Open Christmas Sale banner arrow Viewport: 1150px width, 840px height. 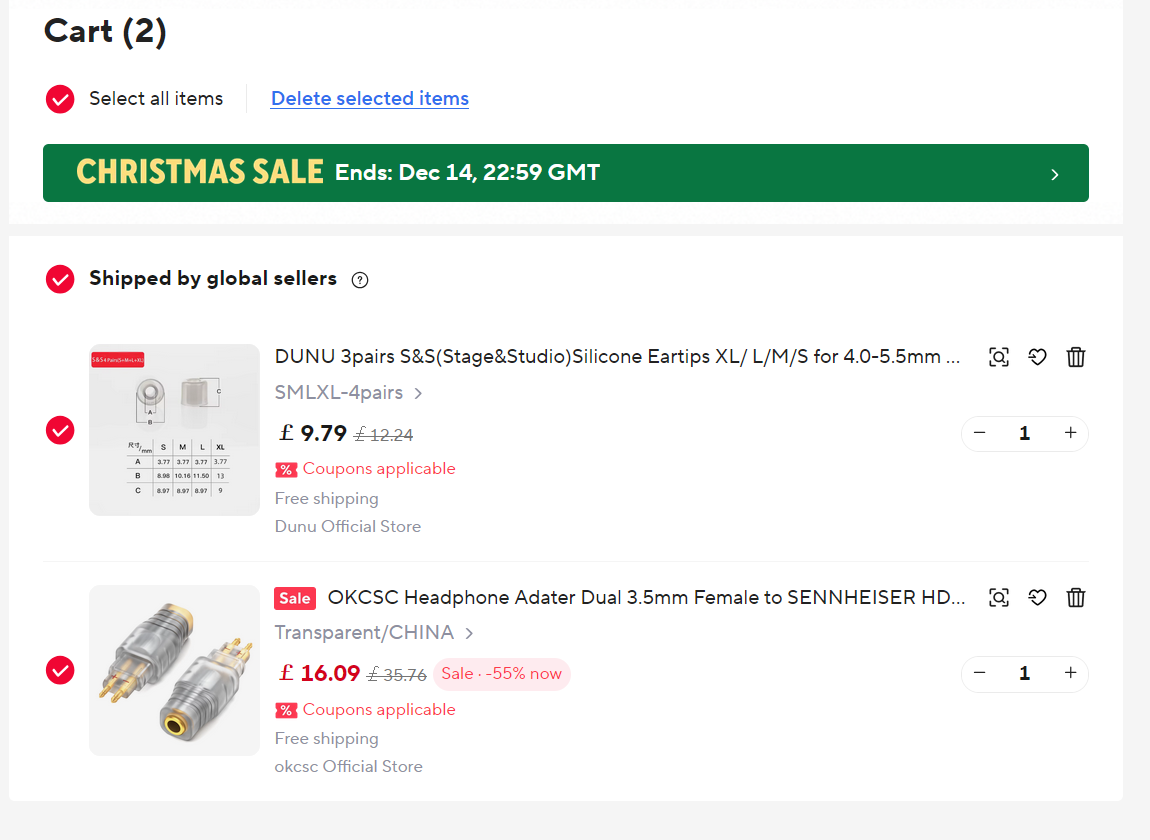click(1054, 174)
